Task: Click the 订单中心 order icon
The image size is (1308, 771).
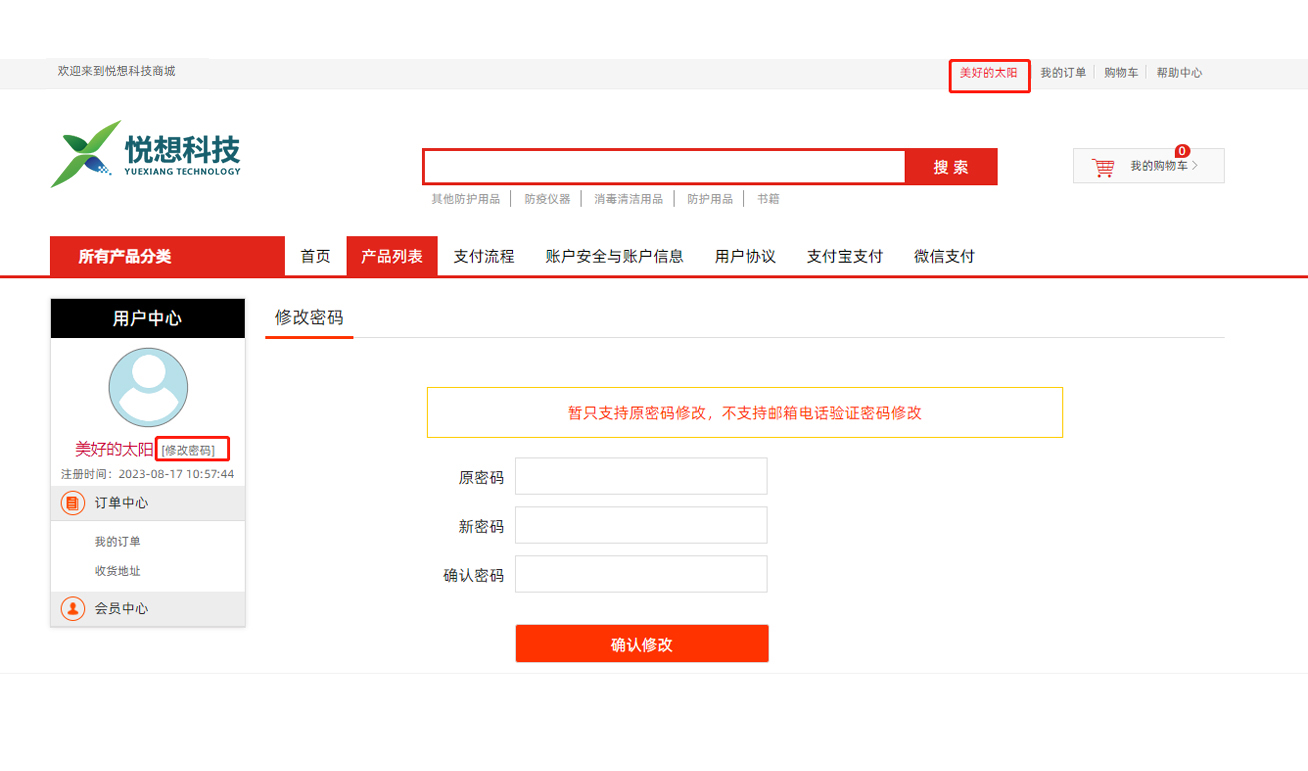Action: 73,503
